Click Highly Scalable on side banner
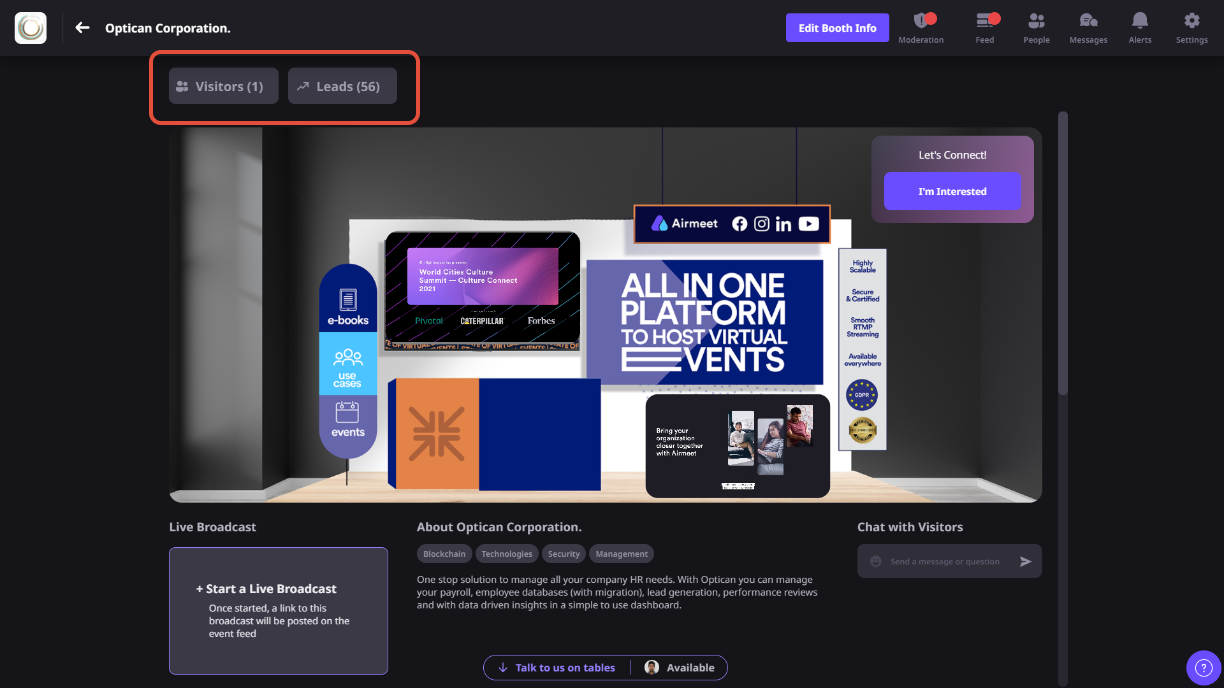 [862, 267]
